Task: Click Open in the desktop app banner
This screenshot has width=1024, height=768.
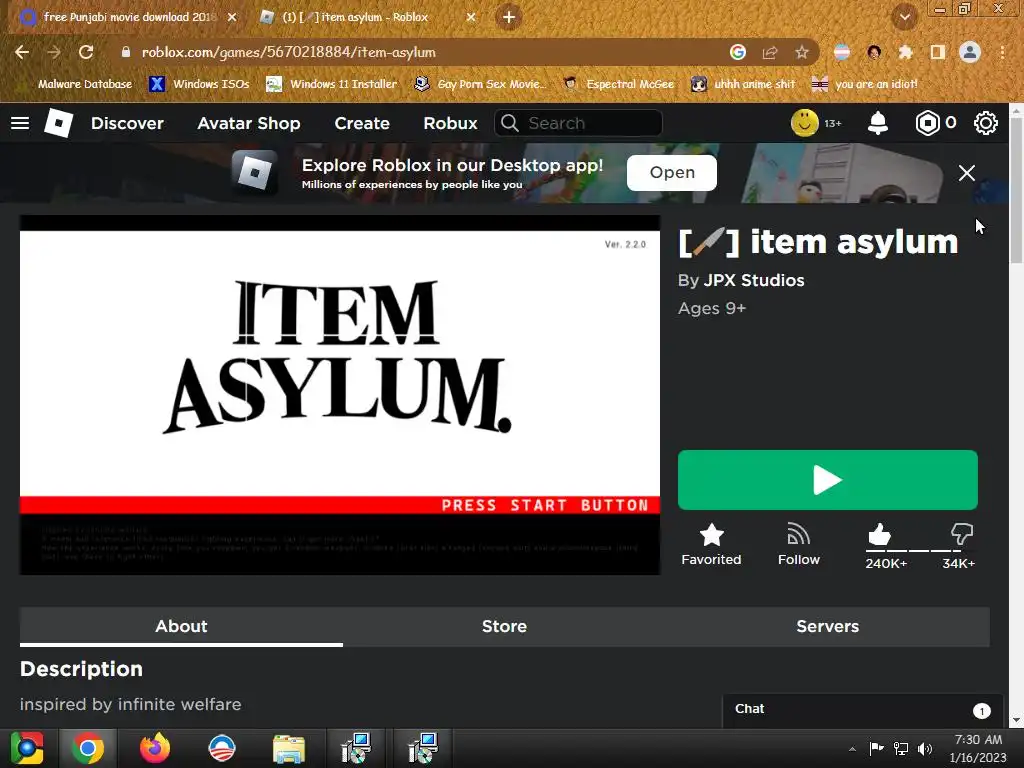Action: pyautogui.click(x=671, y=173)
